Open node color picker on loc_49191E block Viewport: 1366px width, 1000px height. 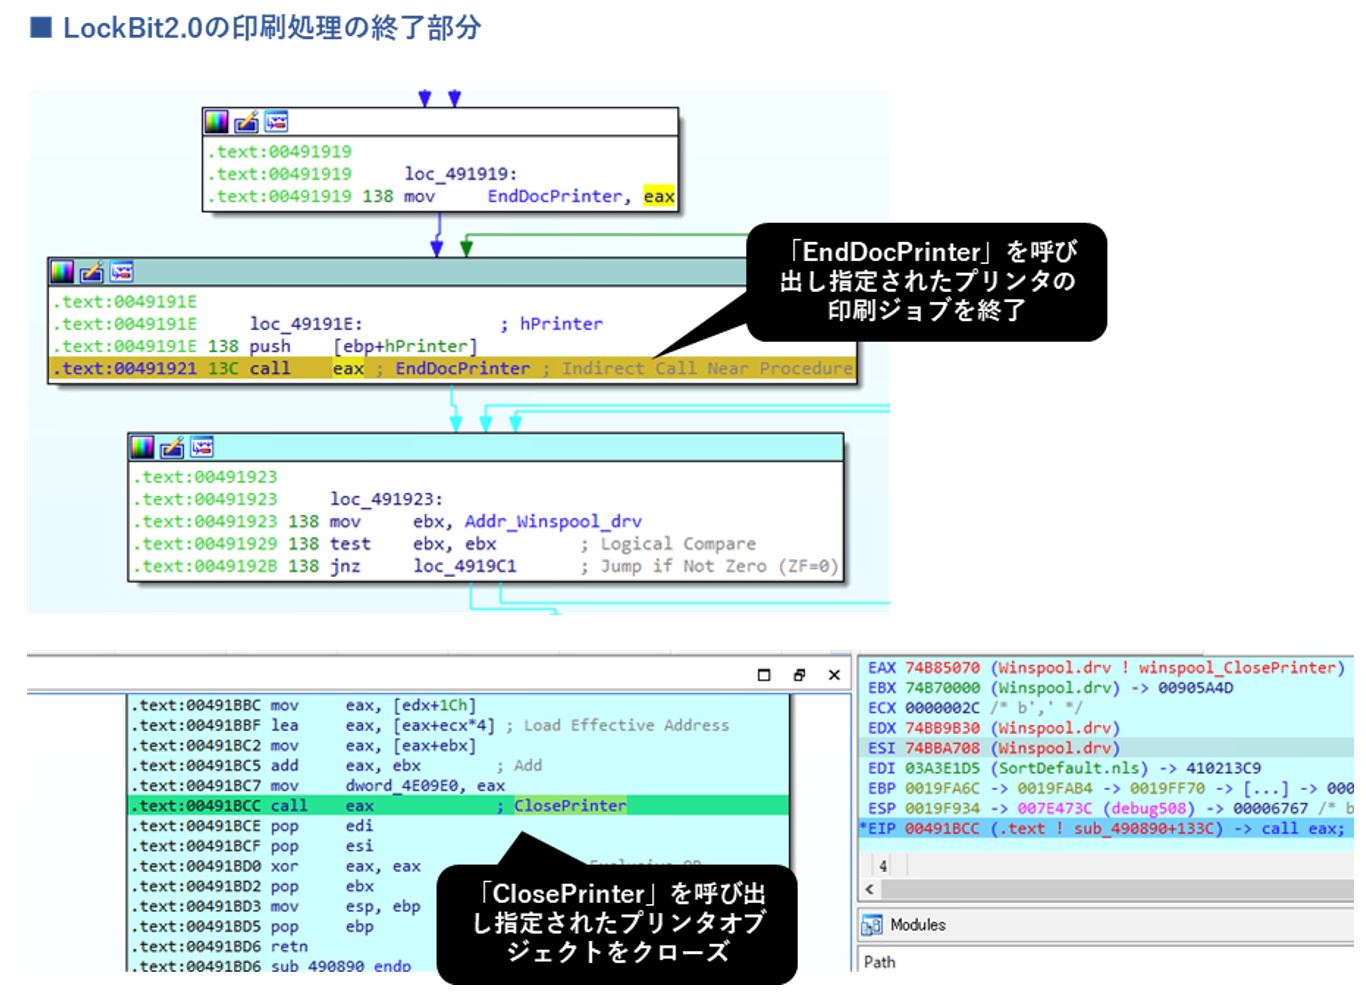pos(62,272)
